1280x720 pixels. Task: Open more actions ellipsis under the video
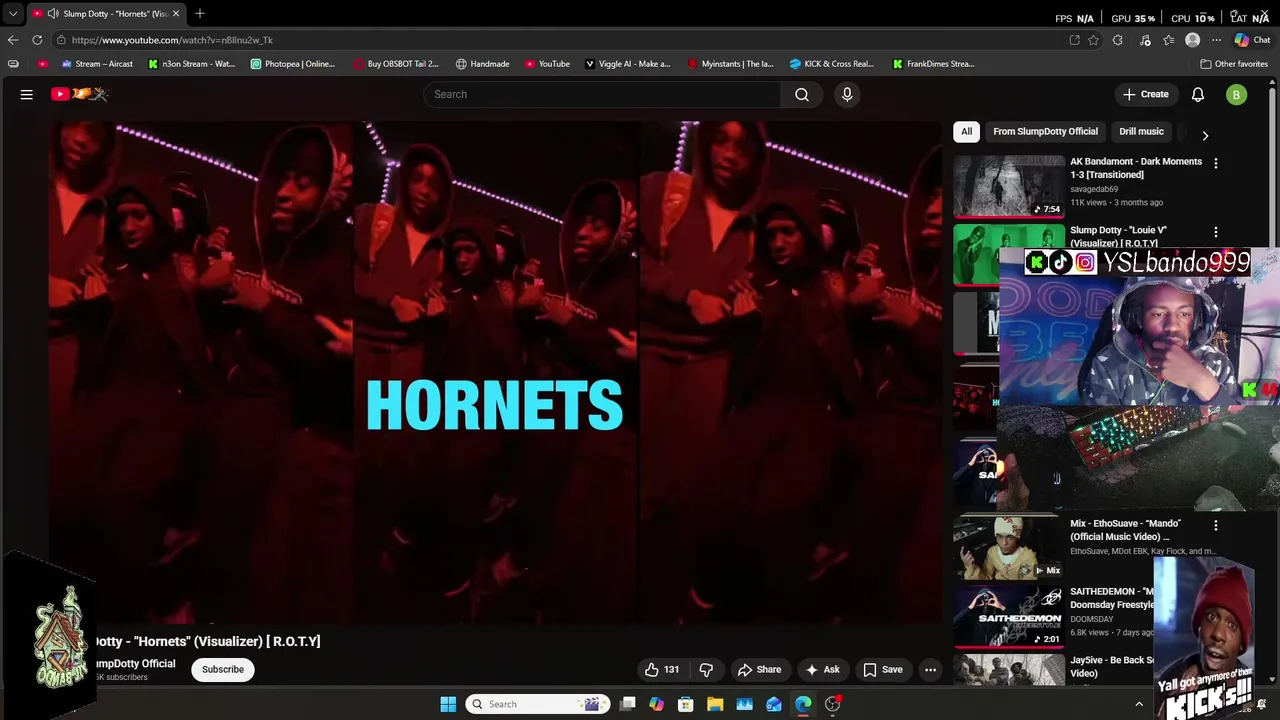click(930, 670)
